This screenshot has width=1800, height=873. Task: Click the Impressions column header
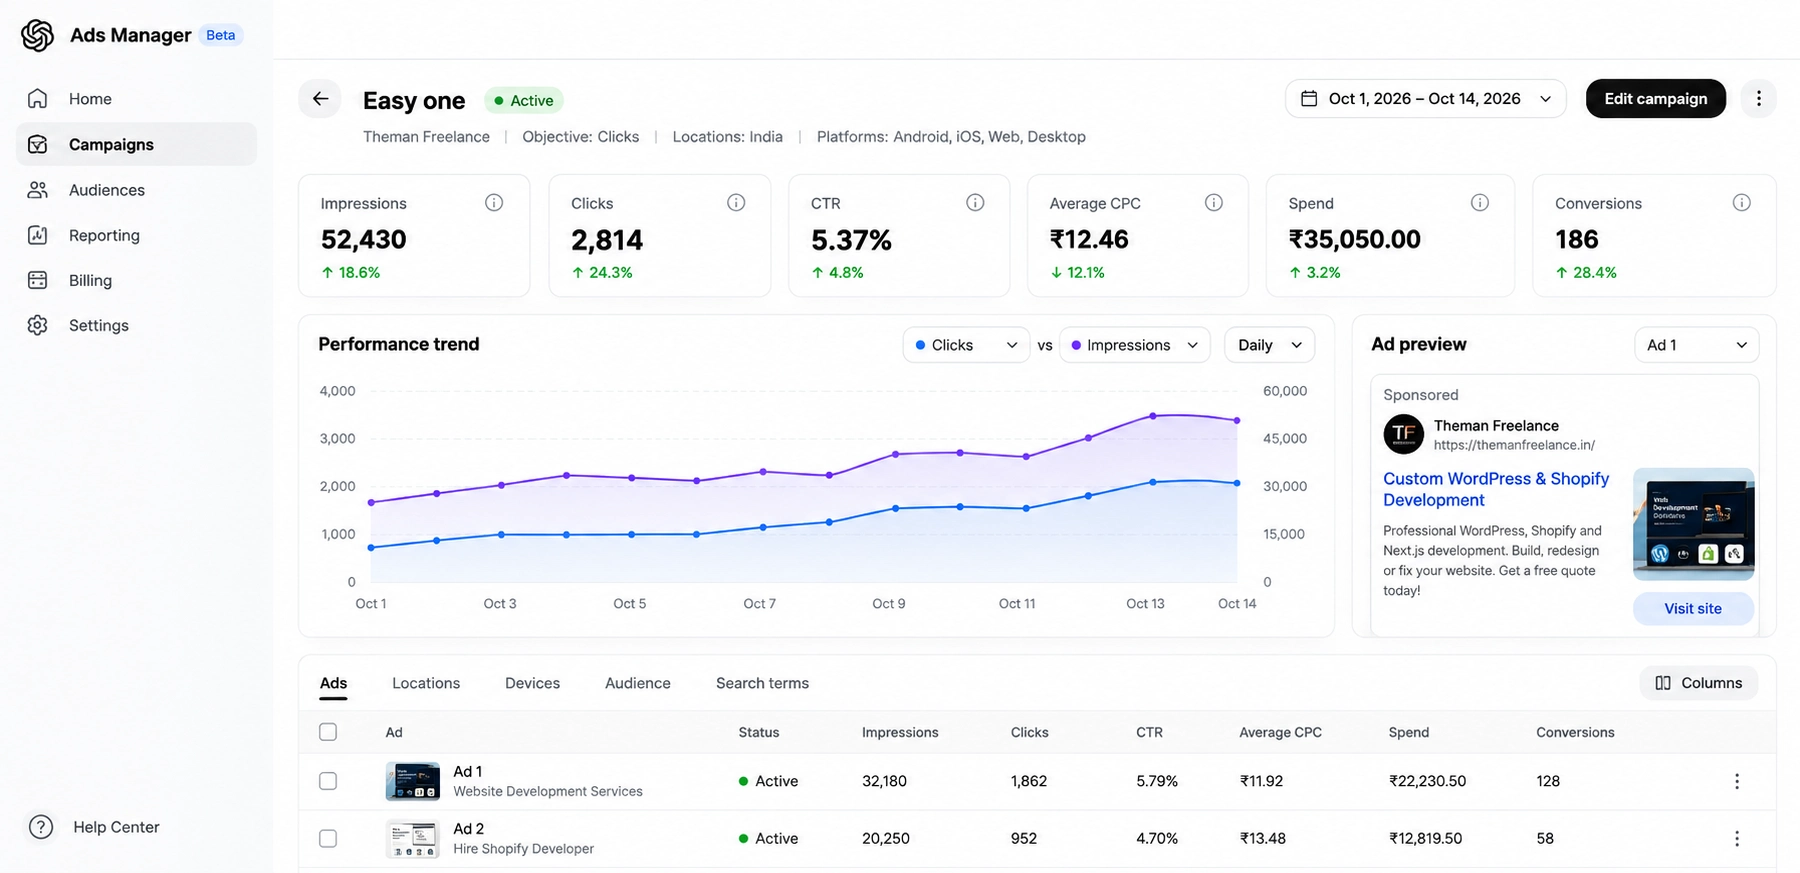point(900,732)
